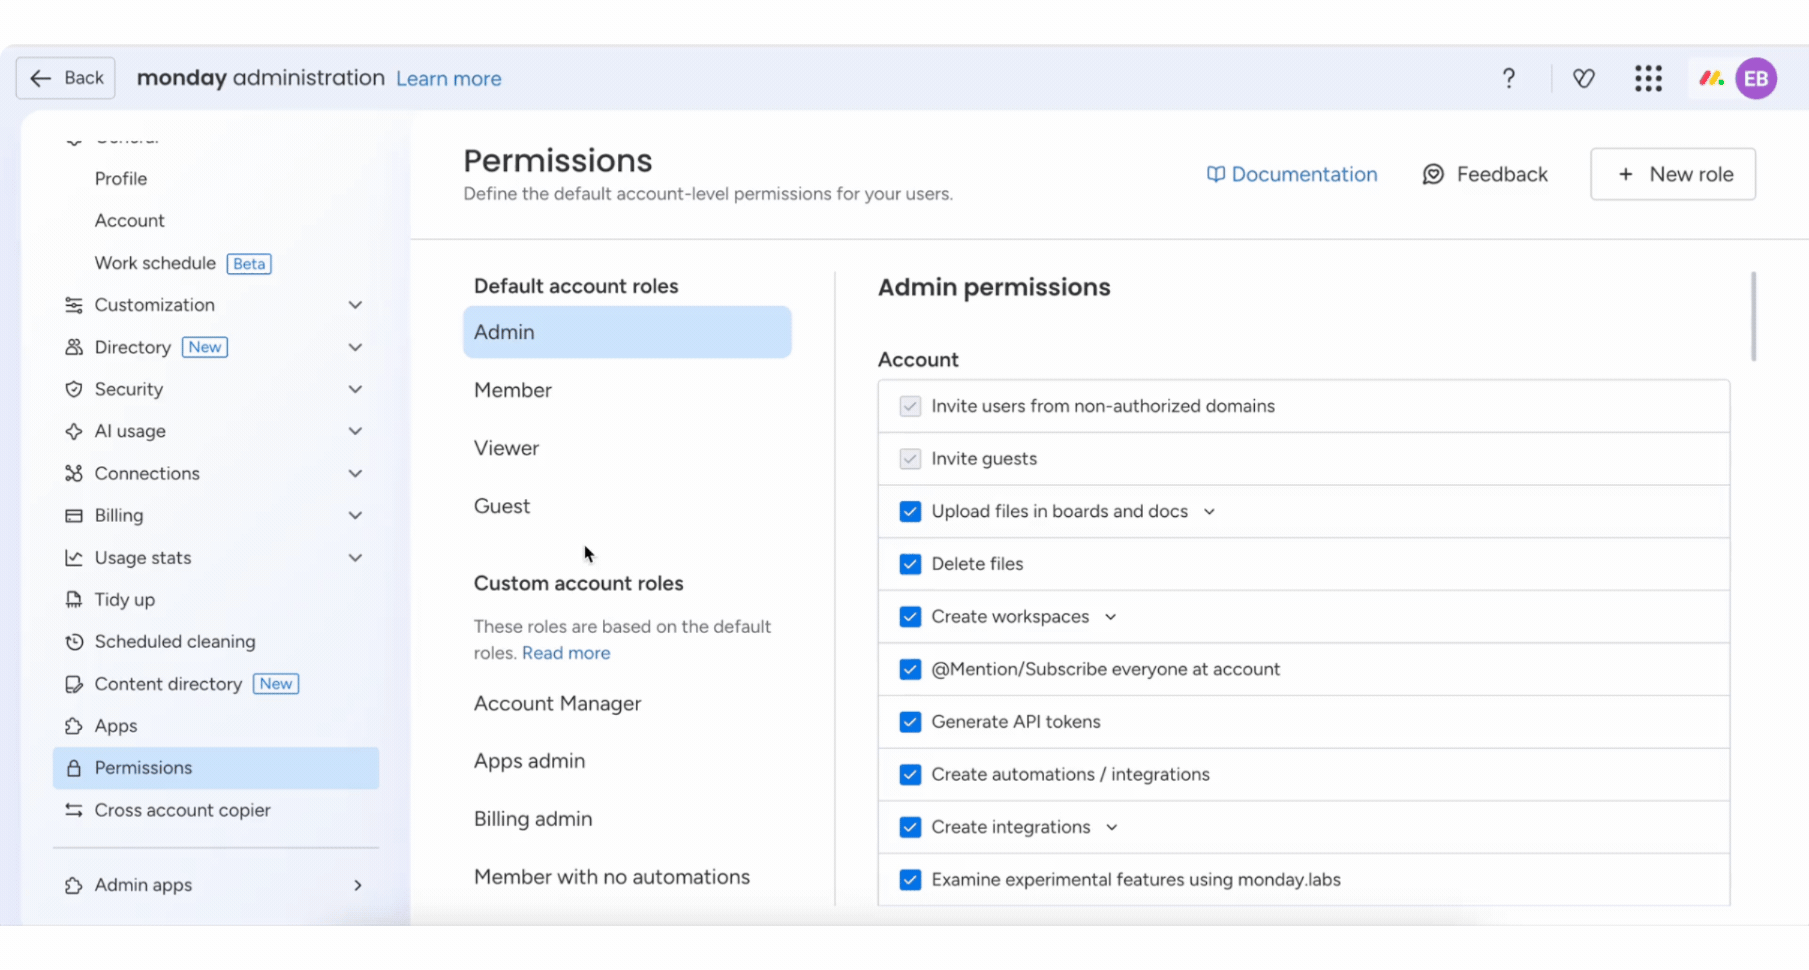This screenshot has height=970, width=1809.
Task: Expand the AI usage section chevron
Action: click(355, 431)
